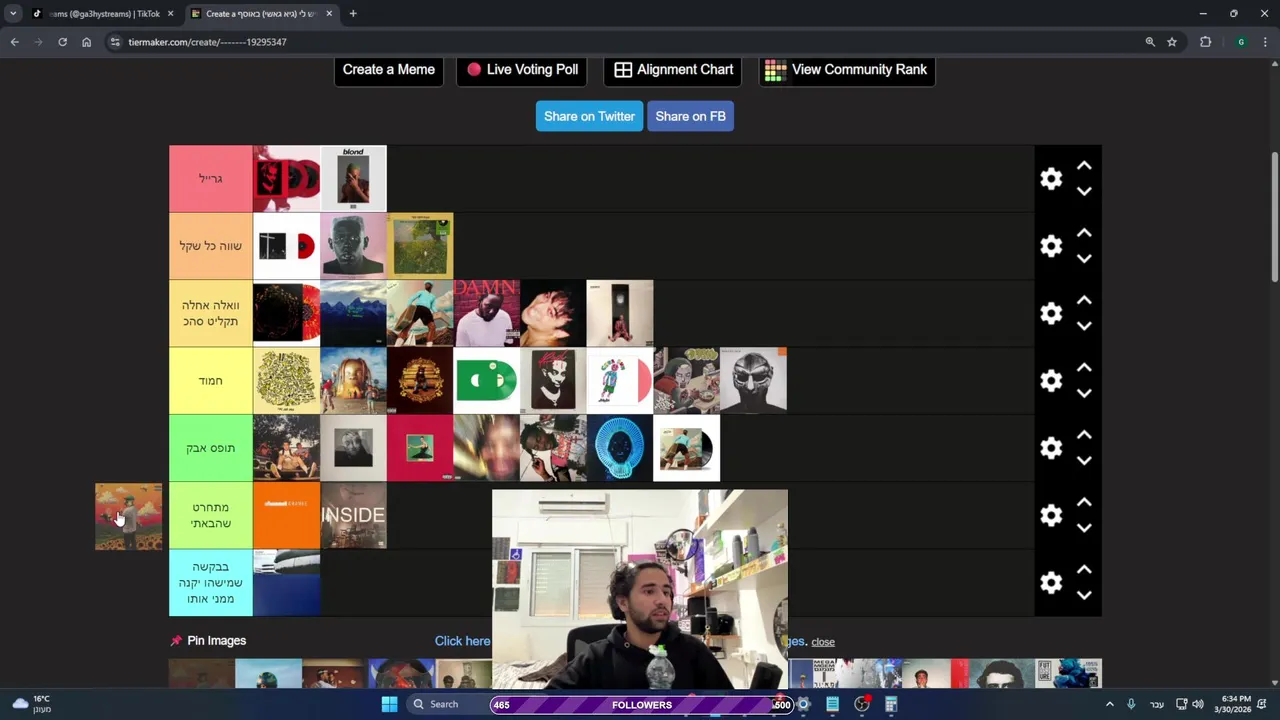Image resolution: width=1280 pixels, height=720 pixels.
Task: Select the blond album cover thumbnail
Action: tap(353, 179)
